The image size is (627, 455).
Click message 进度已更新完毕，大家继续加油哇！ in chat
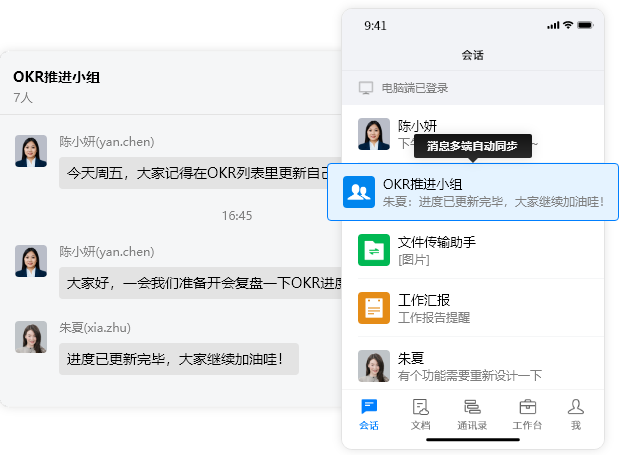[x=179, y=359]
